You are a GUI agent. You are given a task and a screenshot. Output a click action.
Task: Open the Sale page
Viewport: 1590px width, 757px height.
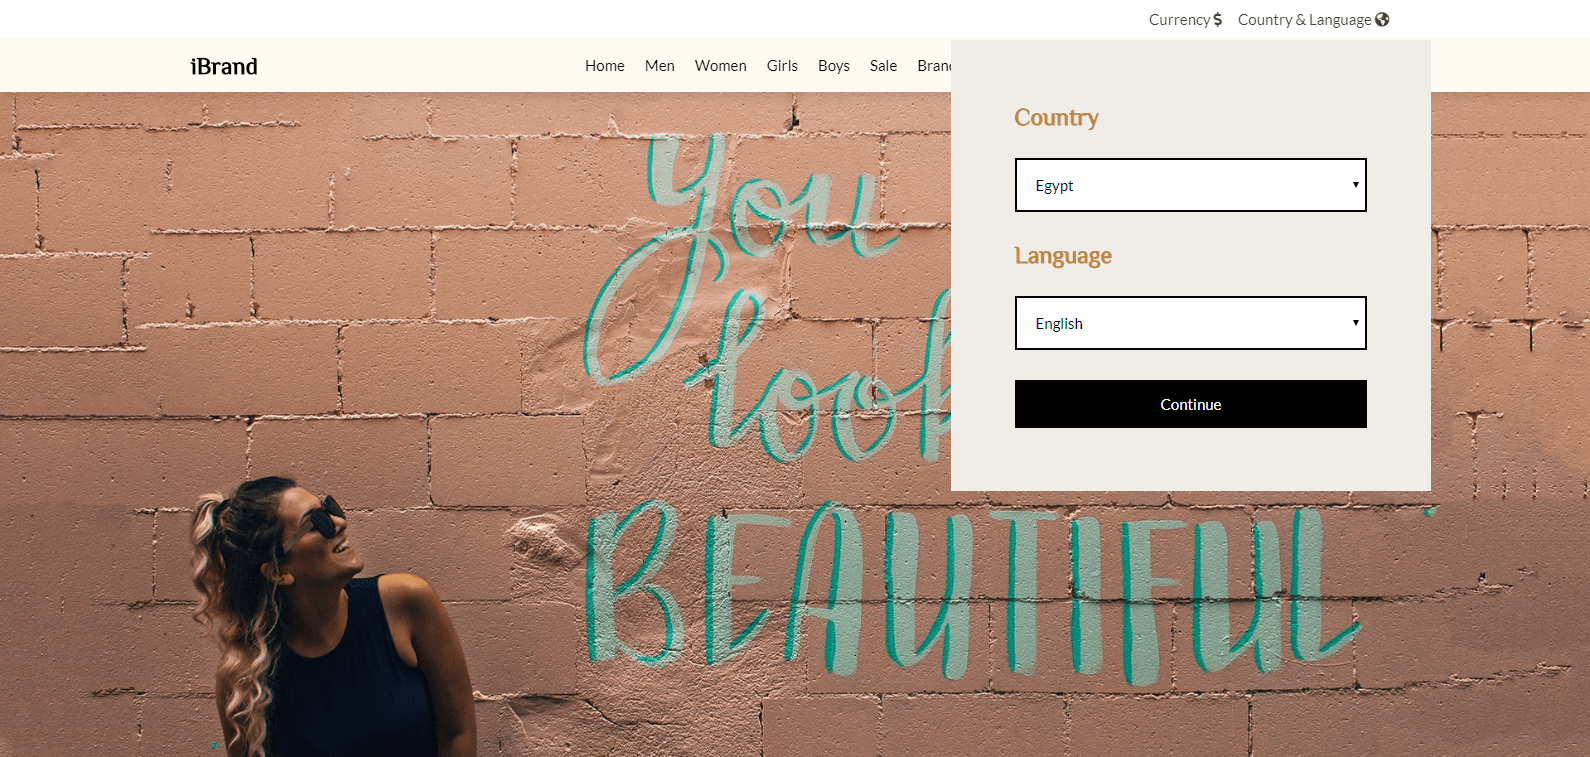pos(883,66)
